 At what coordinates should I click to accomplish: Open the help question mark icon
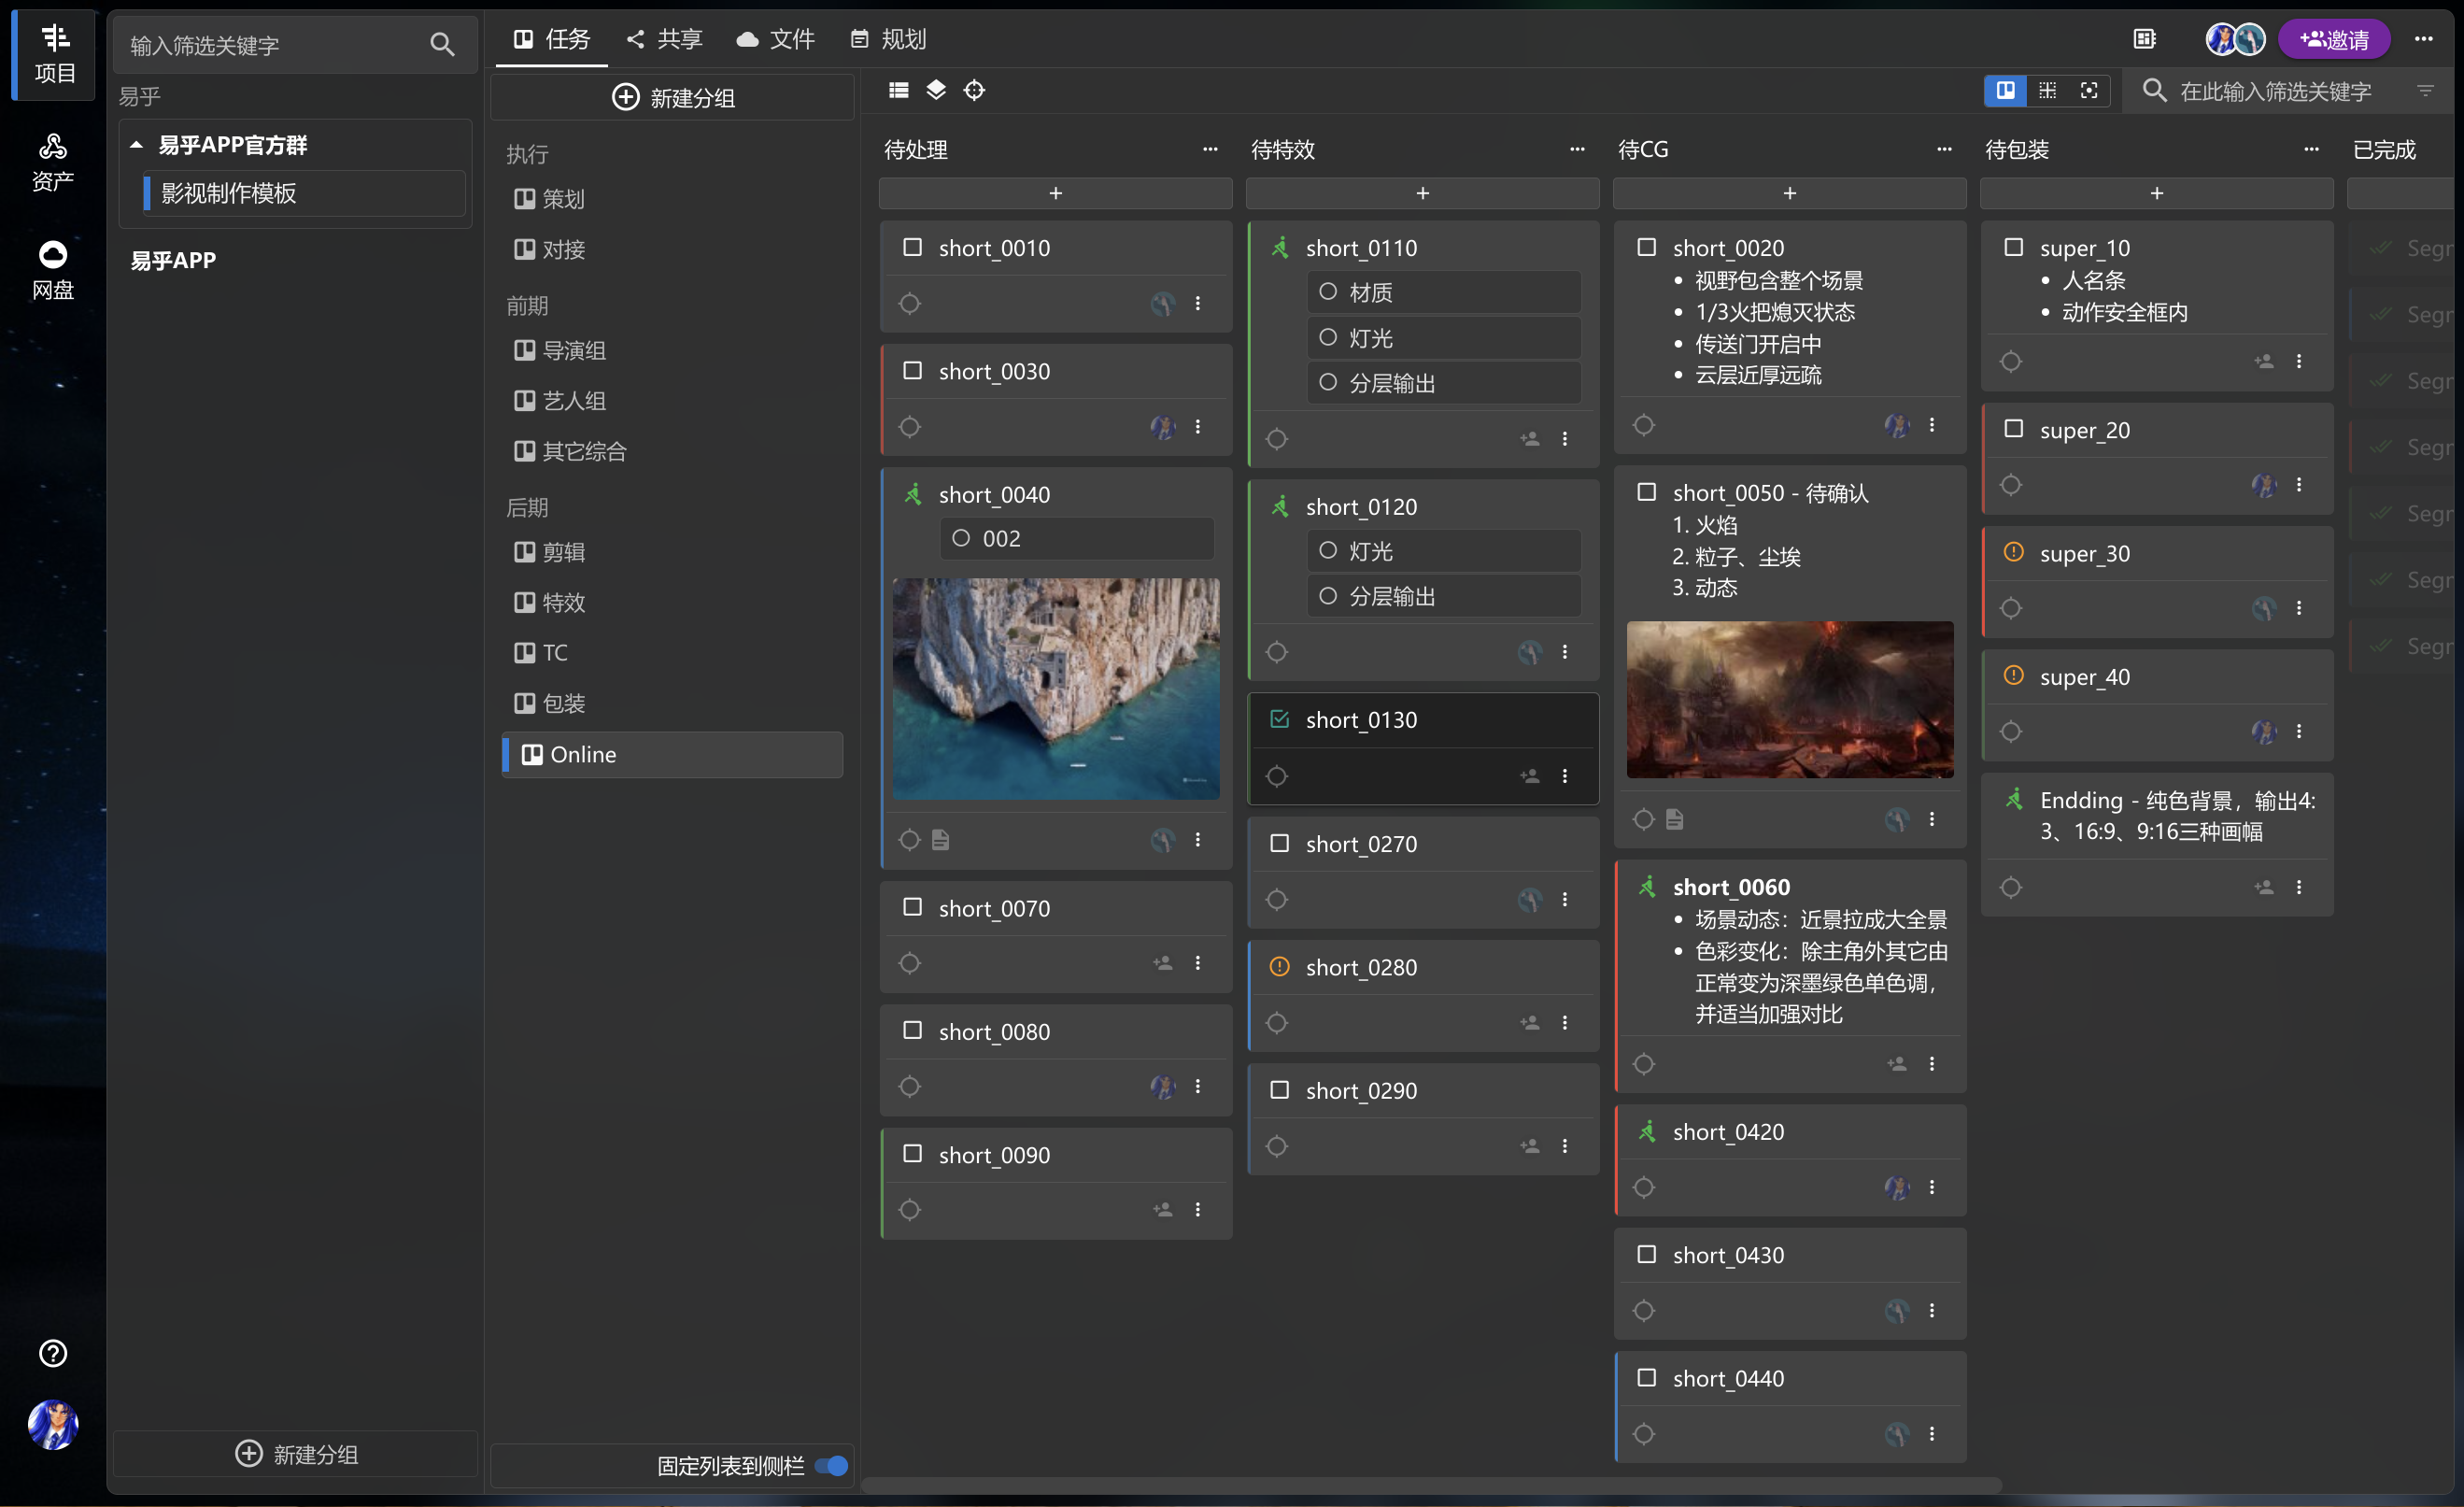(x=53, y=1352)
